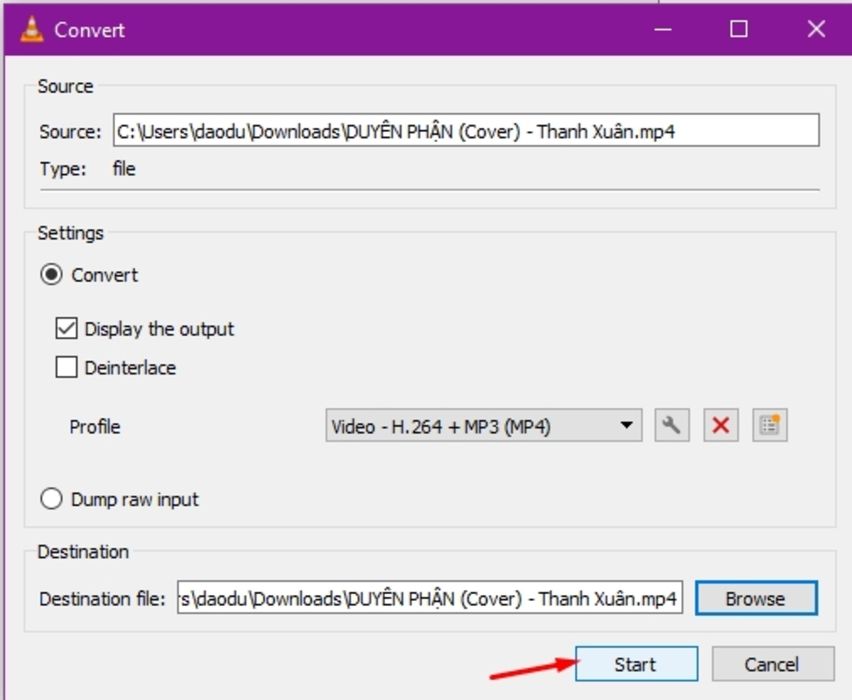The width and height of the screenshot is (852, 700).
Task: Click the 'Type:' label text
Action: pos(63,169)
